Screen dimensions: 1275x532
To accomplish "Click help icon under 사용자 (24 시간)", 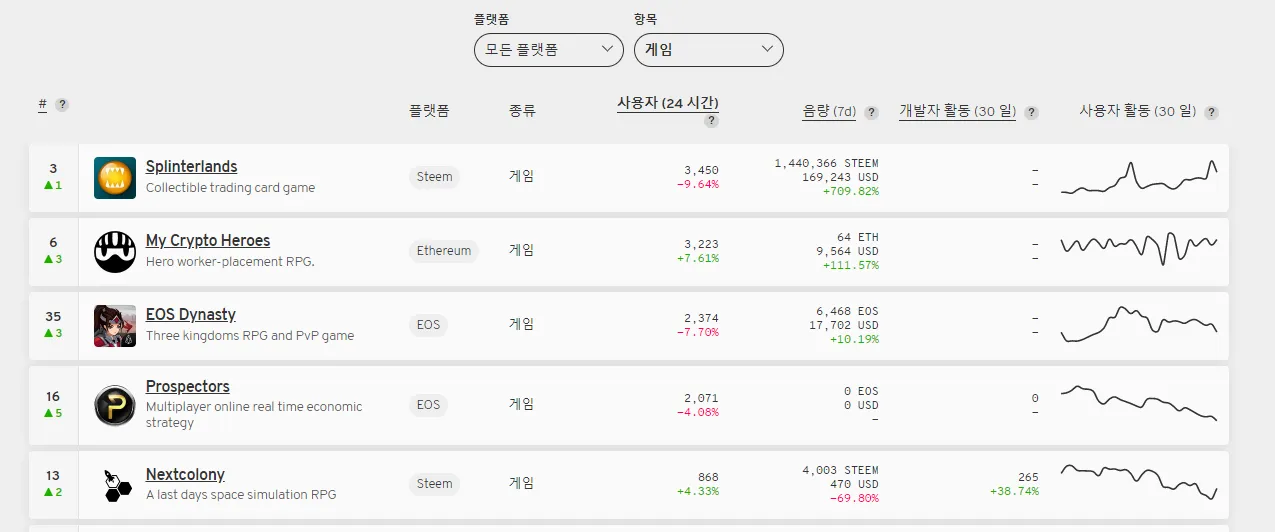I will 711,121.
